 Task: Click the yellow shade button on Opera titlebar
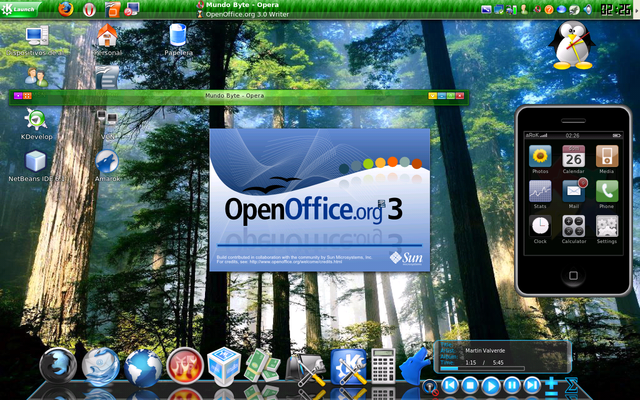(433, 96)
